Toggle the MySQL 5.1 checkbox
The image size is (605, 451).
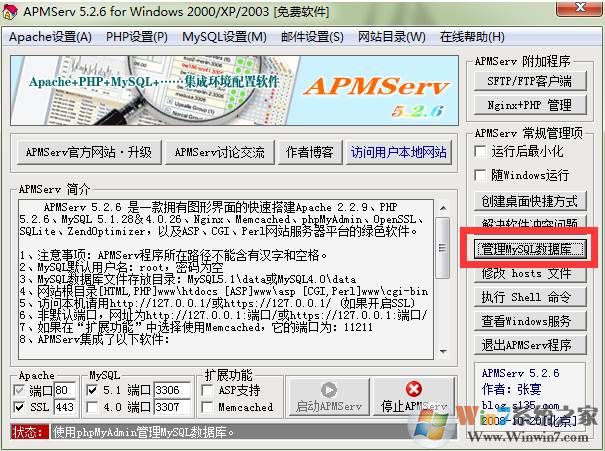click(92, 390)
